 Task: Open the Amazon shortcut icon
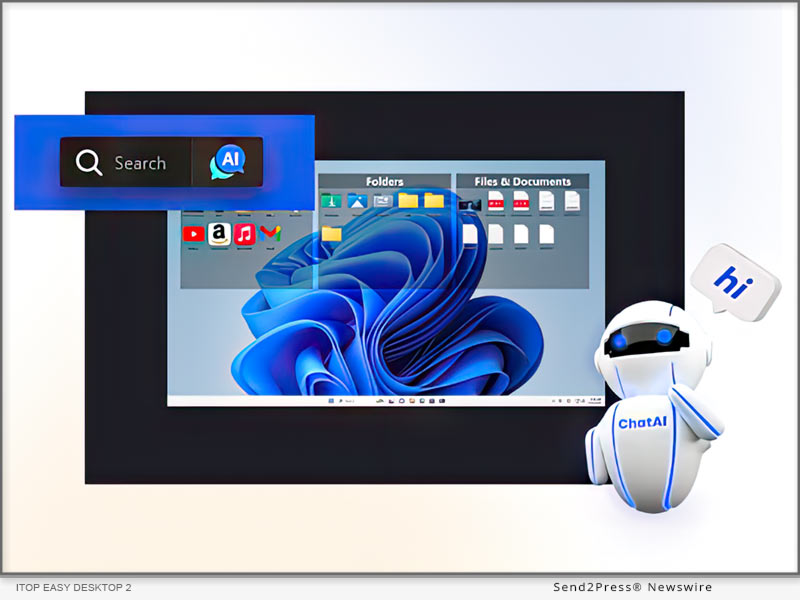219,234
